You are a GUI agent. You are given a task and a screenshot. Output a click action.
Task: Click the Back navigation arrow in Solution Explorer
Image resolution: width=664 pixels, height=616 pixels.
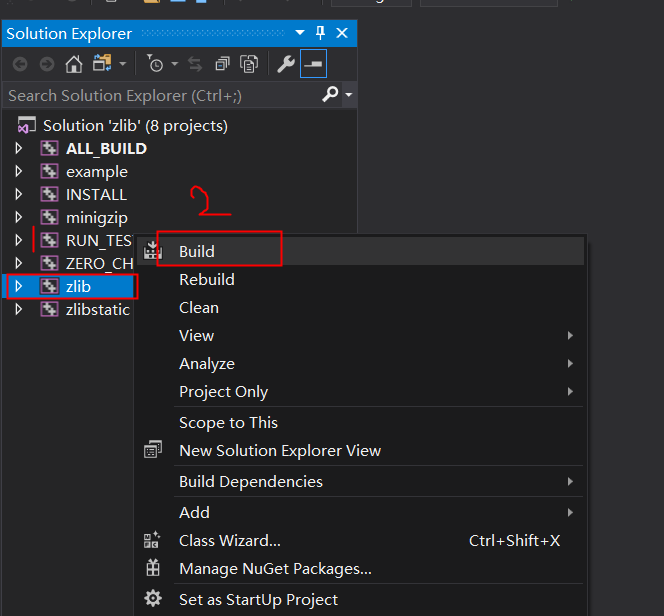tap(20, 64)
